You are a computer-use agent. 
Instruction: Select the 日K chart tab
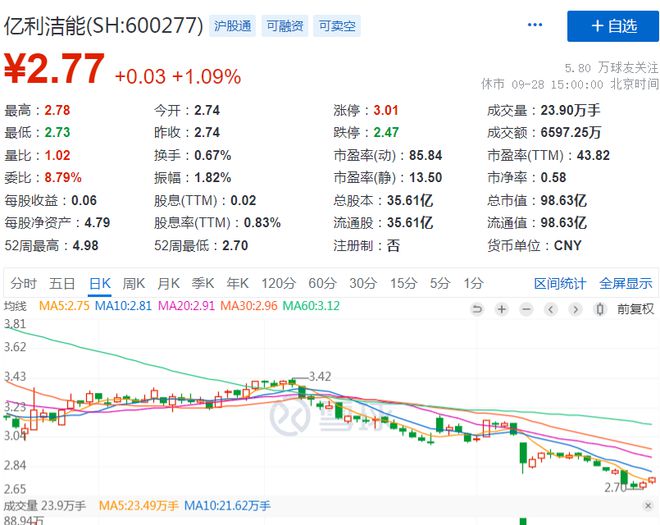point(100,283)
